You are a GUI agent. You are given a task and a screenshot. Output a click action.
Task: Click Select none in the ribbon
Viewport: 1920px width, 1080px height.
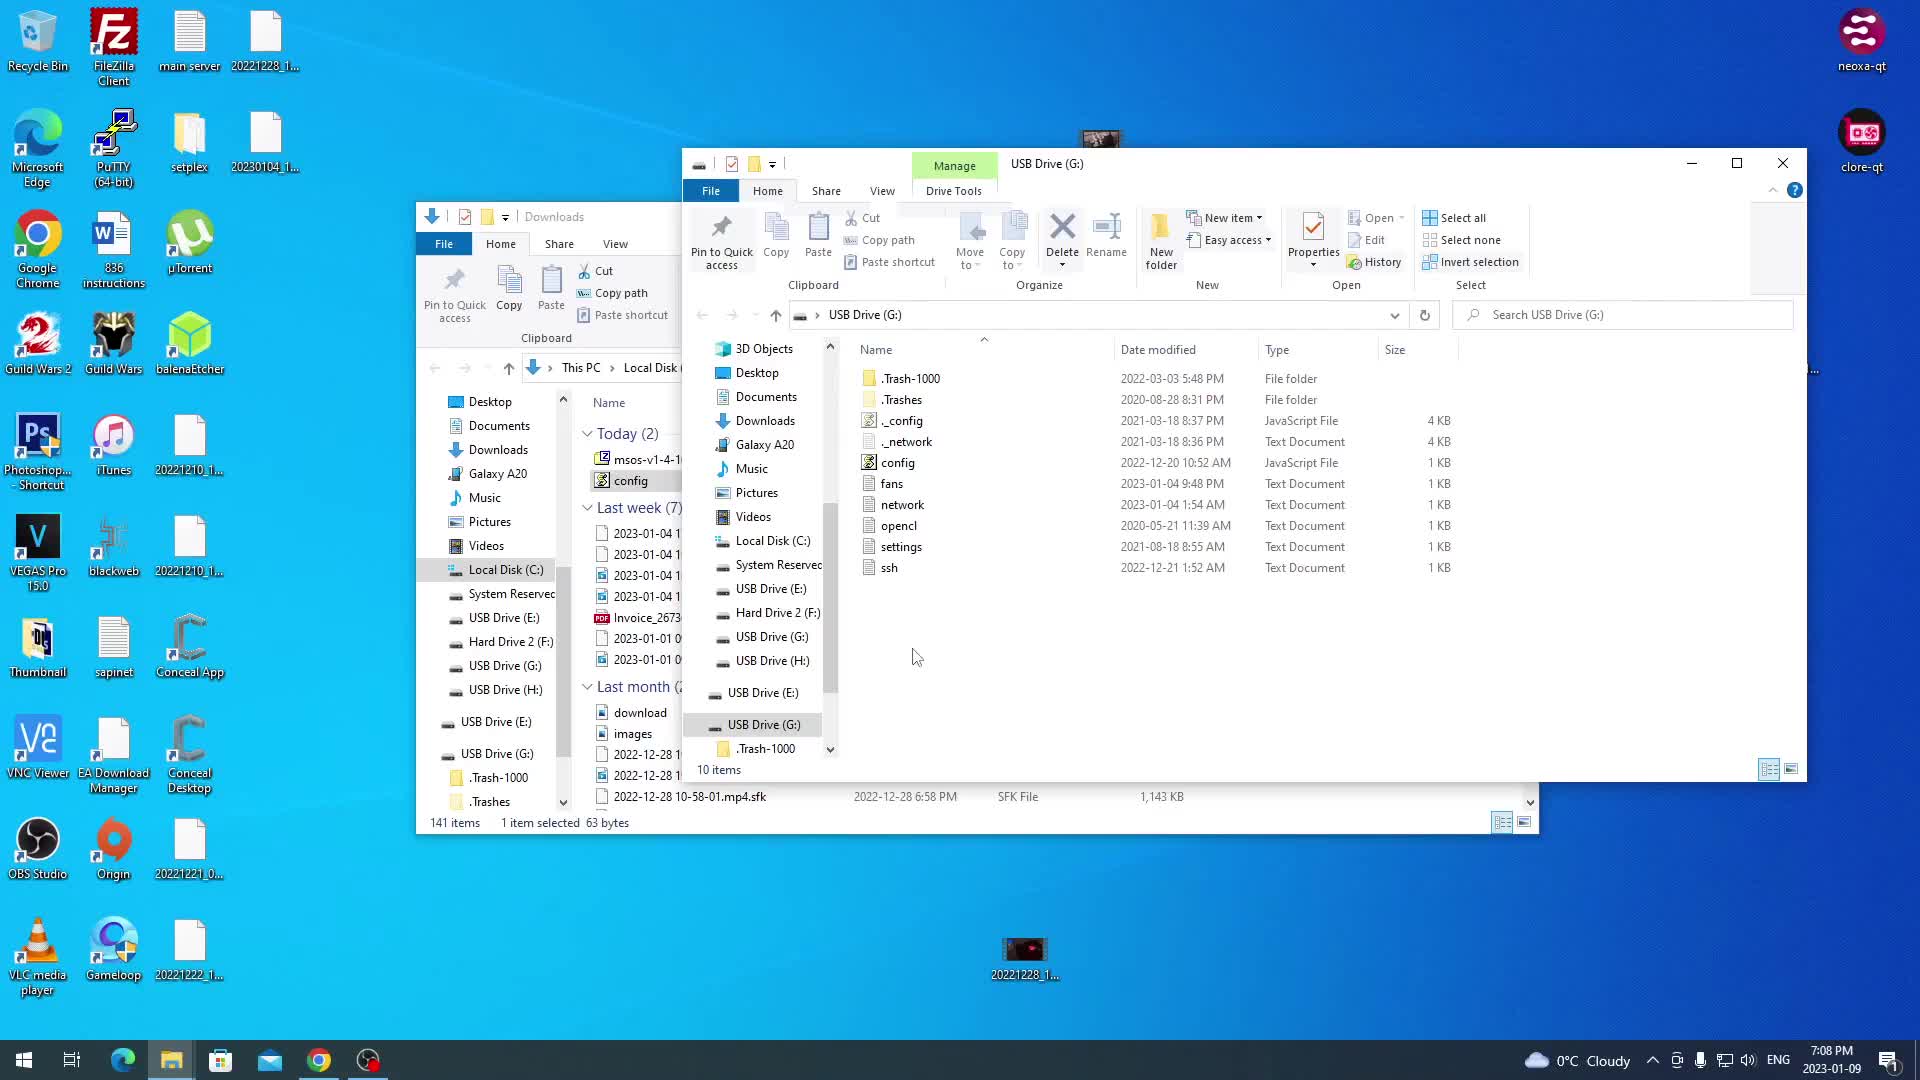pyautogui.click(x=1461, y=240)
